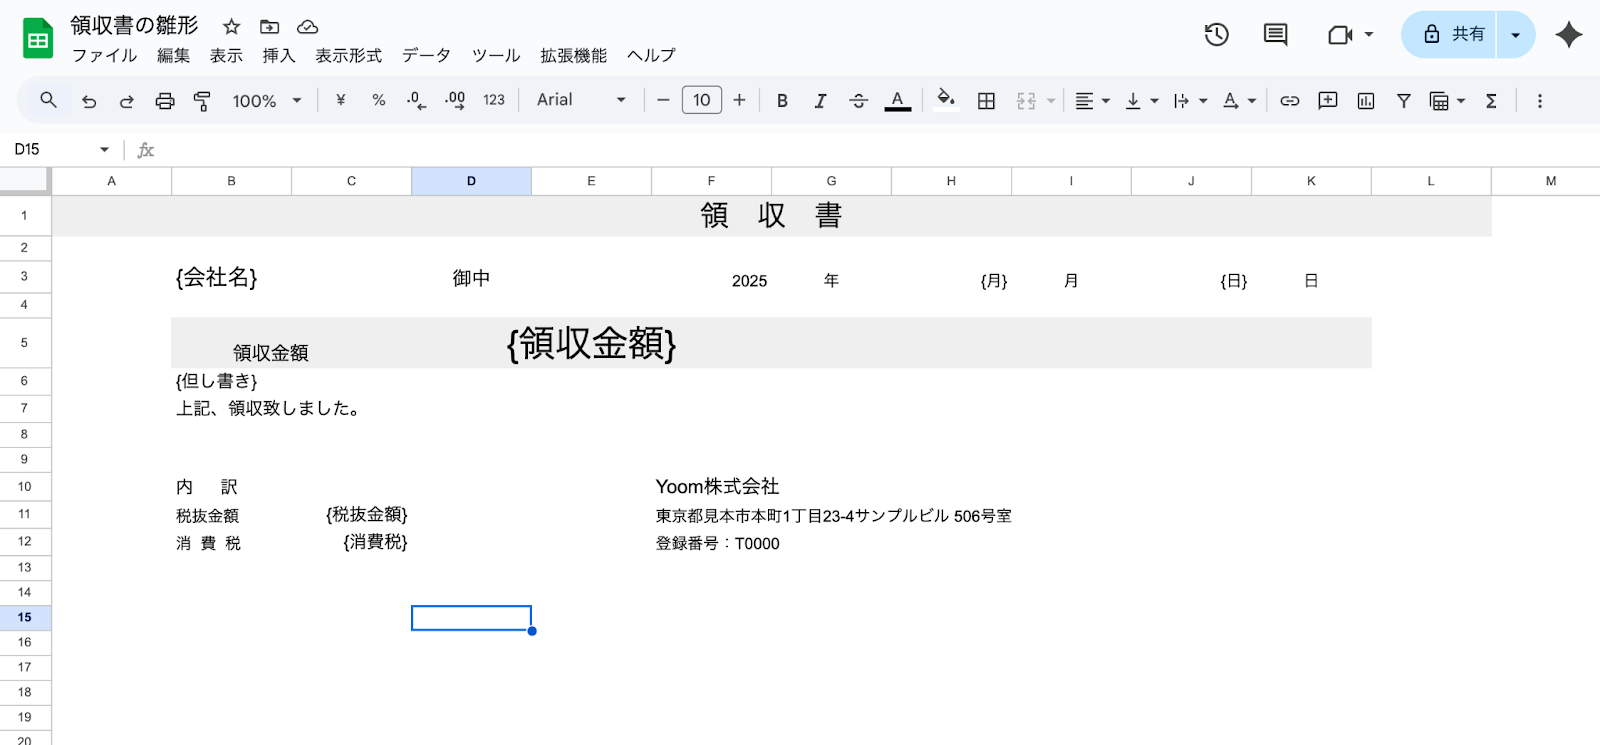This screenshot has width=1600, height=745.
Task: Click the merge cells icon
Action: pyautogui.click(x=1026, y=101)
